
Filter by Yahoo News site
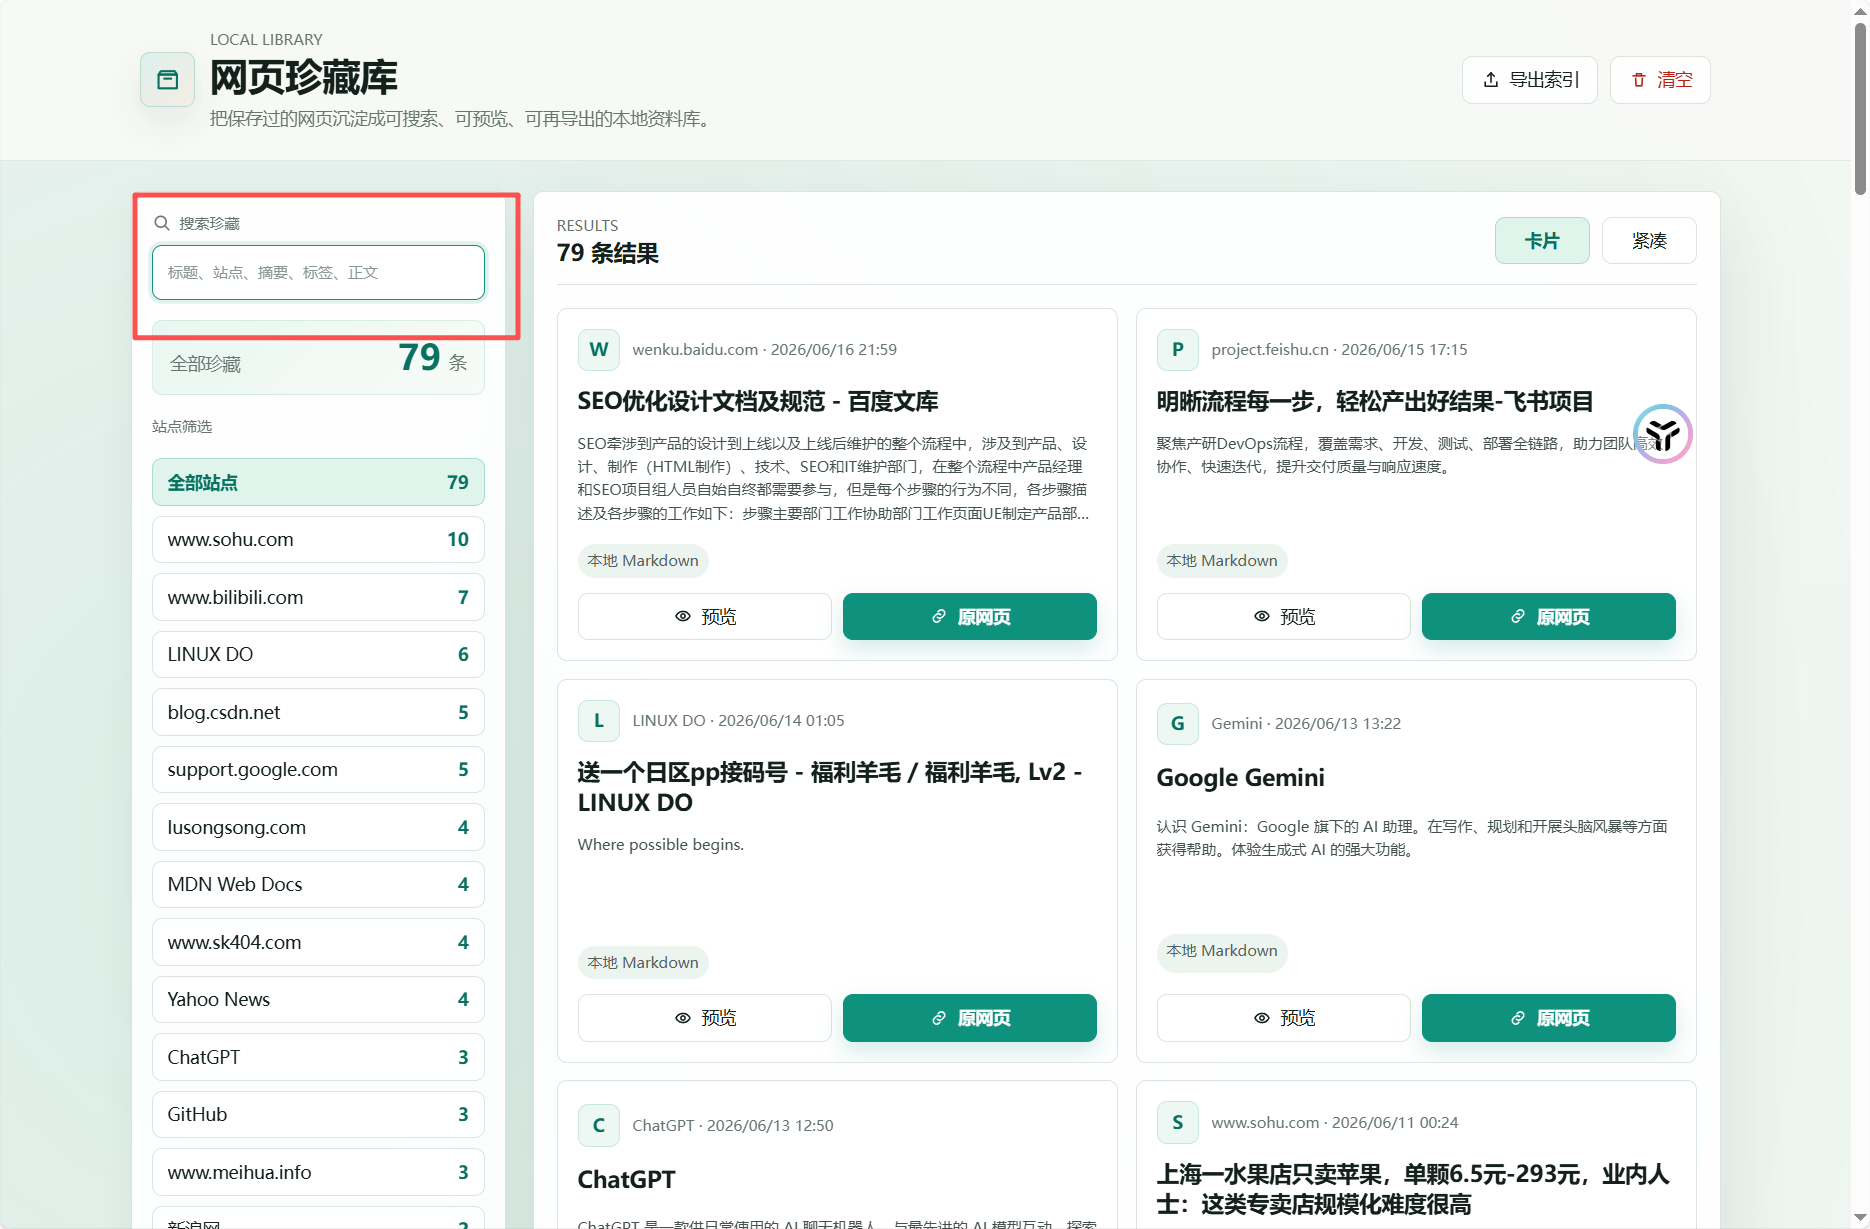tap(318, 1000)
